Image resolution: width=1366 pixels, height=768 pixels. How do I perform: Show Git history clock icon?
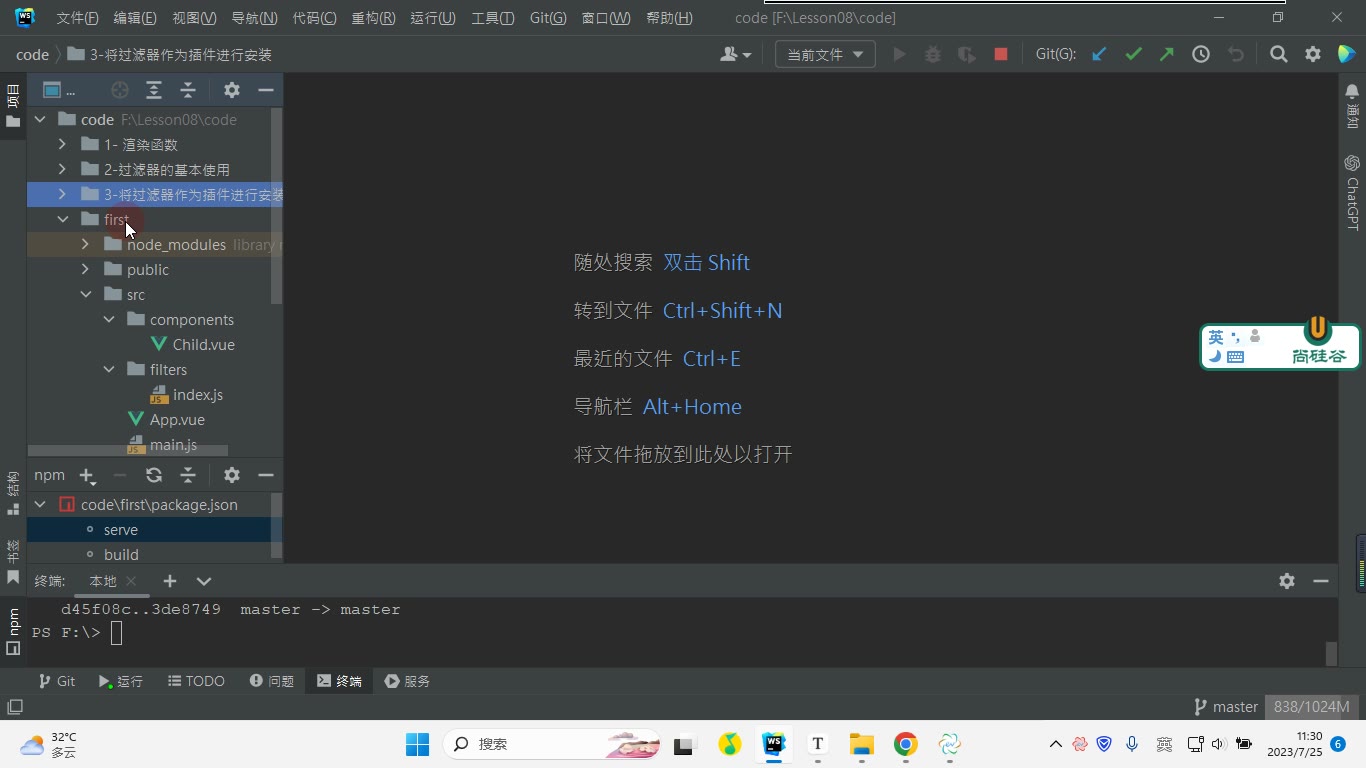1201,55
